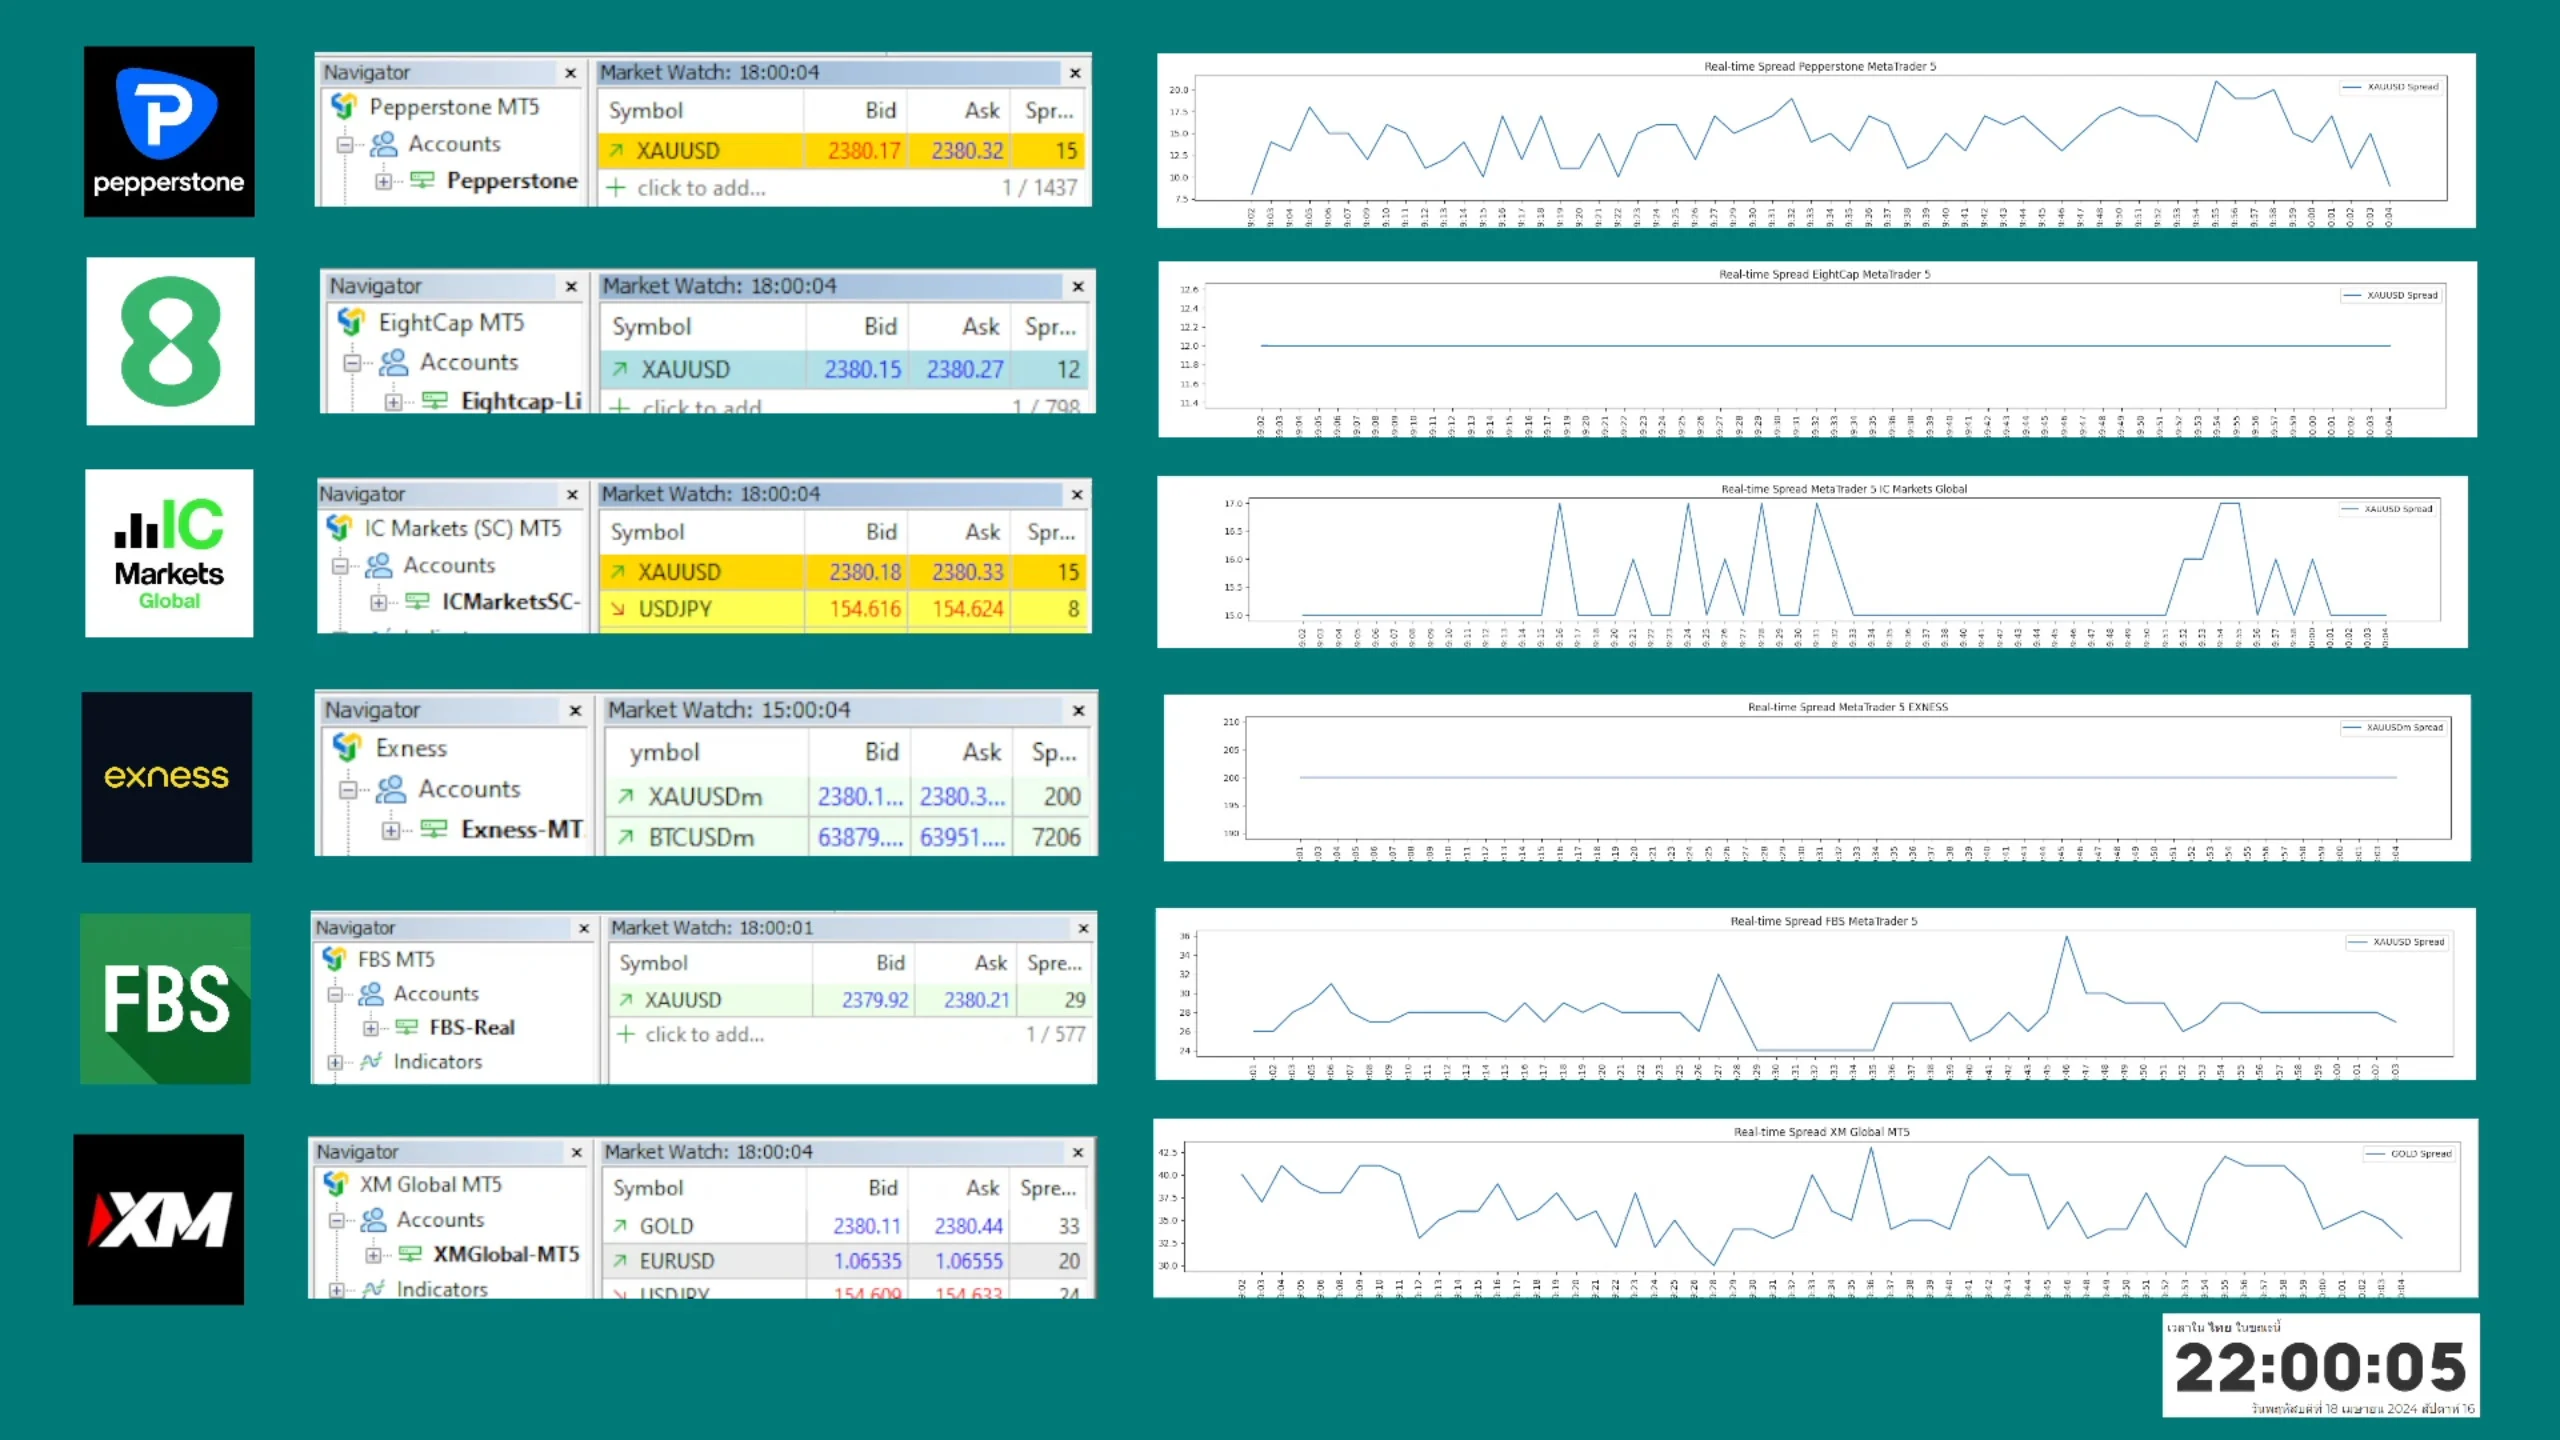Click the Accounts icon under FBS MT5
The height and width of the screenshot is (1440, 2560).
pyautogui.click(x=371, y=994)
